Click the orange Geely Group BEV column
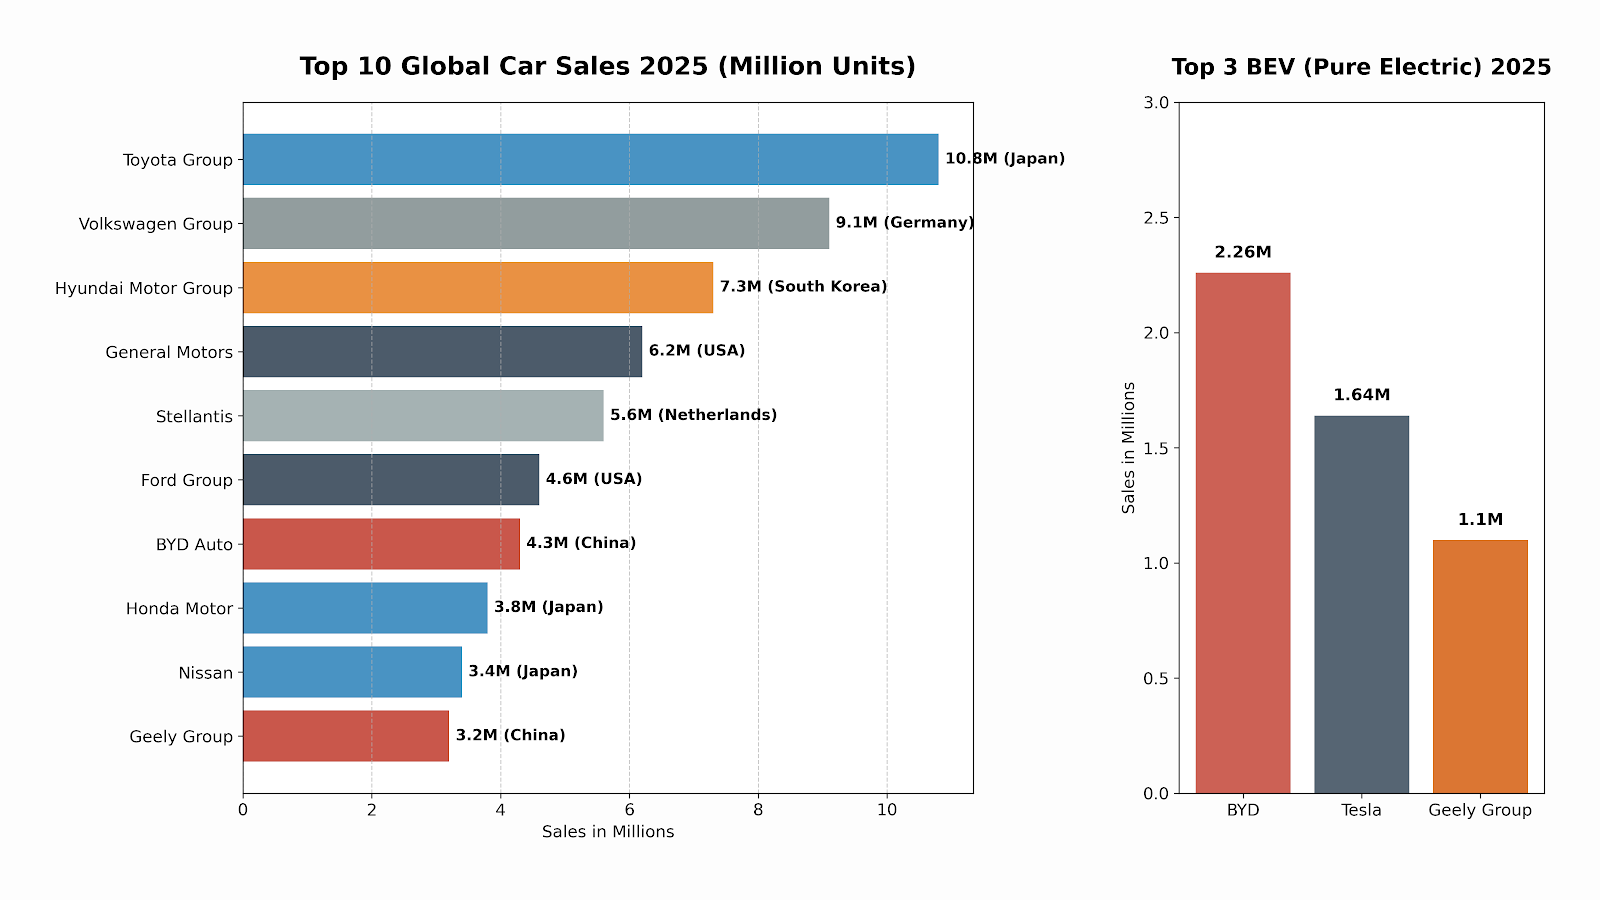This screenshot has height=900, width=1600. (1479, 666)
